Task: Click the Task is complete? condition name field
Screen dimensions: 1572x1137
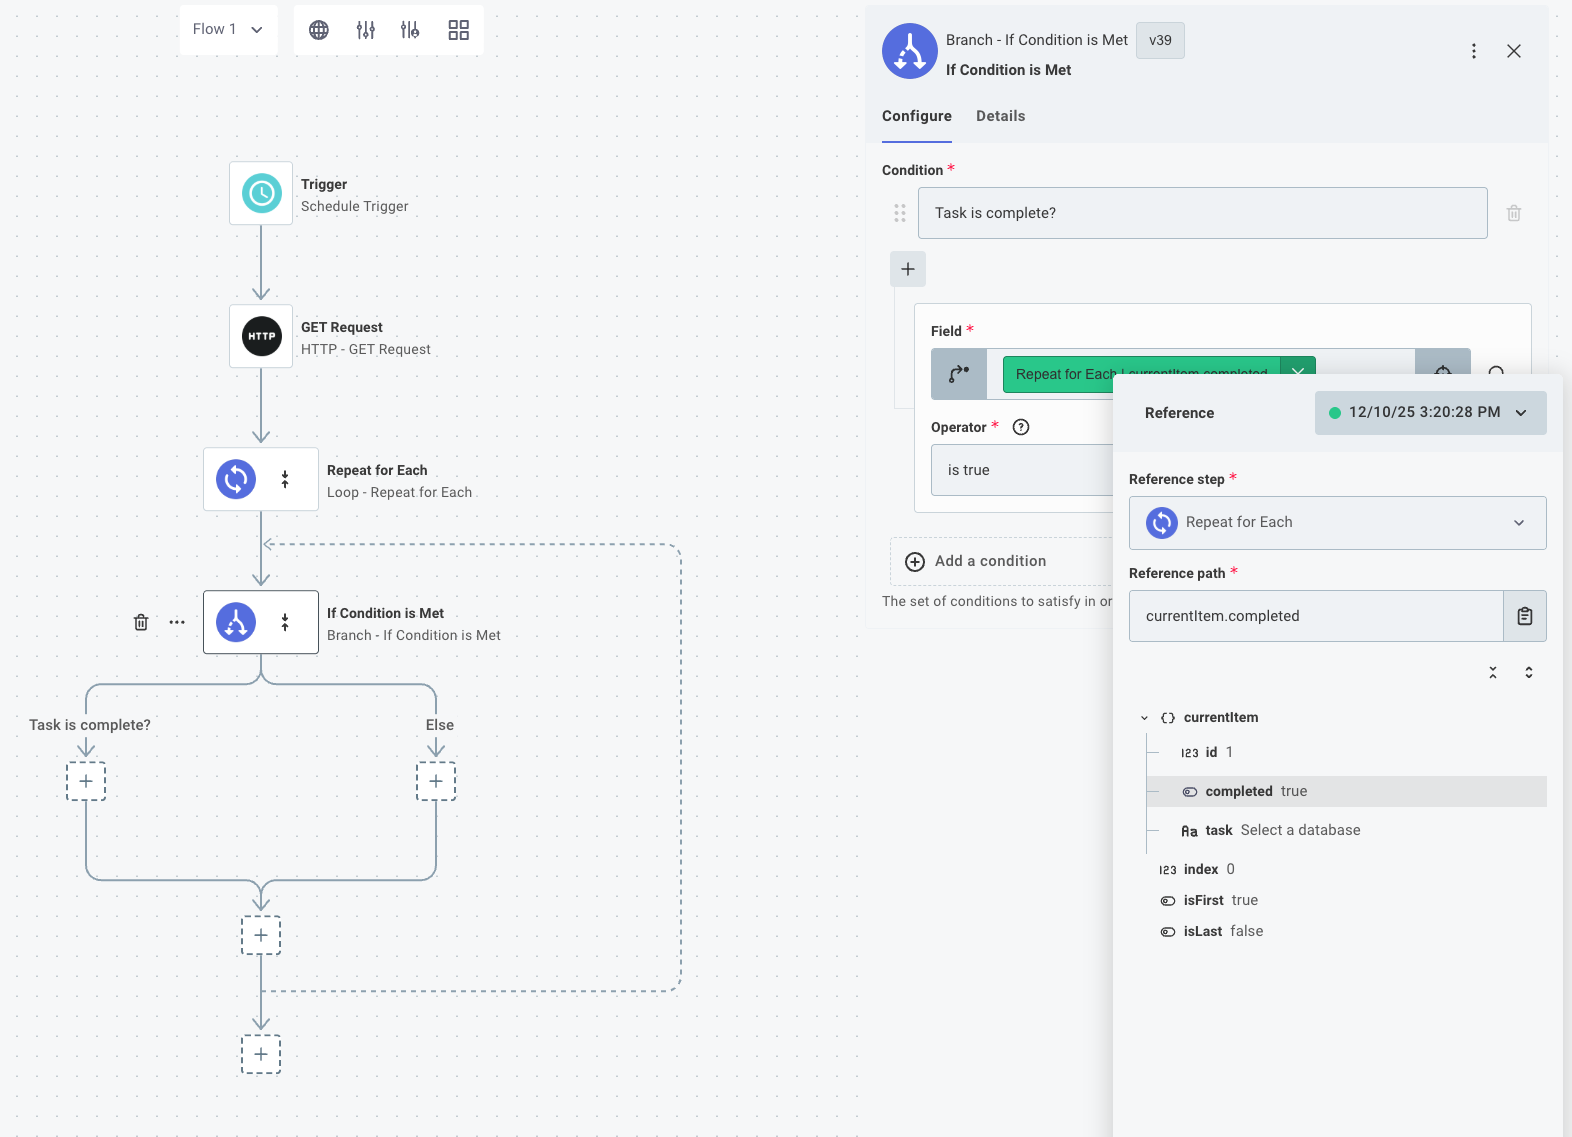Action: click(x=1202, y=213)
